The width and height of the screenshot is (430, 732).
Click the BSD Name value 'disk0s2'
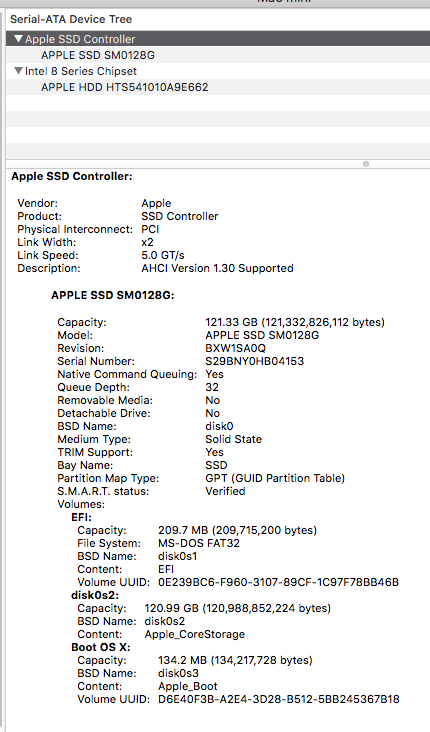pos(165,621)
